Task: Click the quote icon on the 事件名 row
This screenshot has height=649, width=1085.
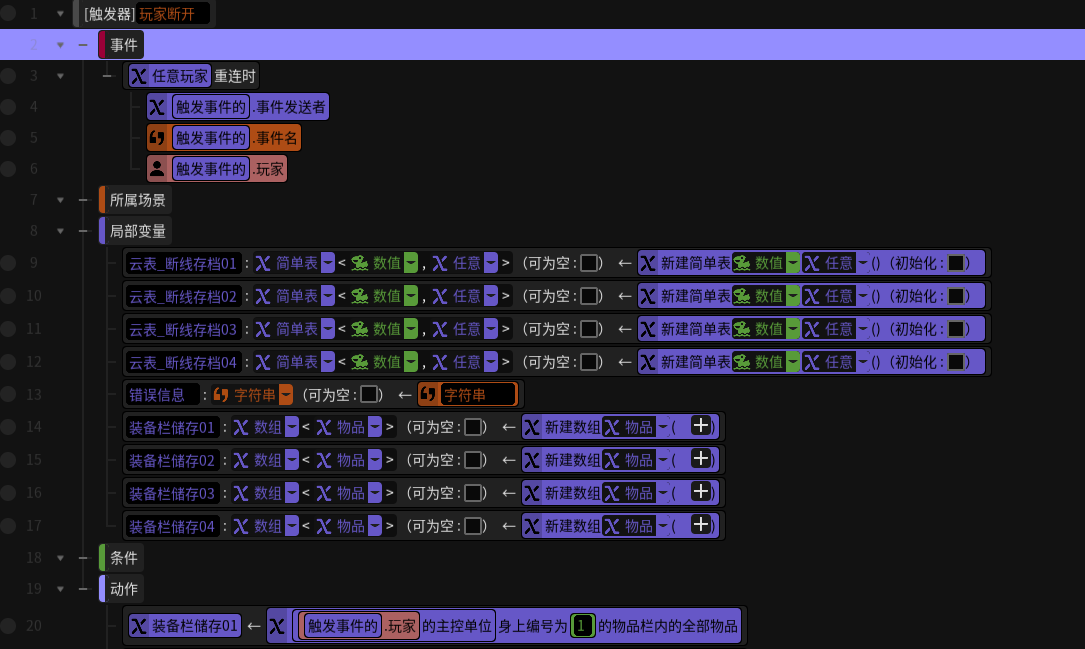Action: [157, 138]
